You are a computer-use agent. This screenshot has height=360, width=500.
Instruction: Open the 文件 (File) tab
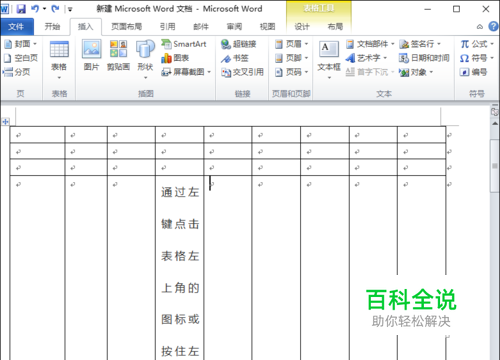pyautogui.click(x=17, y=27)
